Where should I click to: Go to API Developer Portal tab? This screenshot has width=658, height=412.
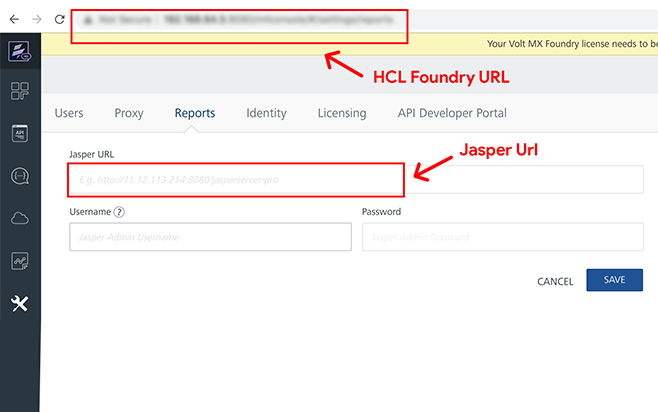[452, 113]
